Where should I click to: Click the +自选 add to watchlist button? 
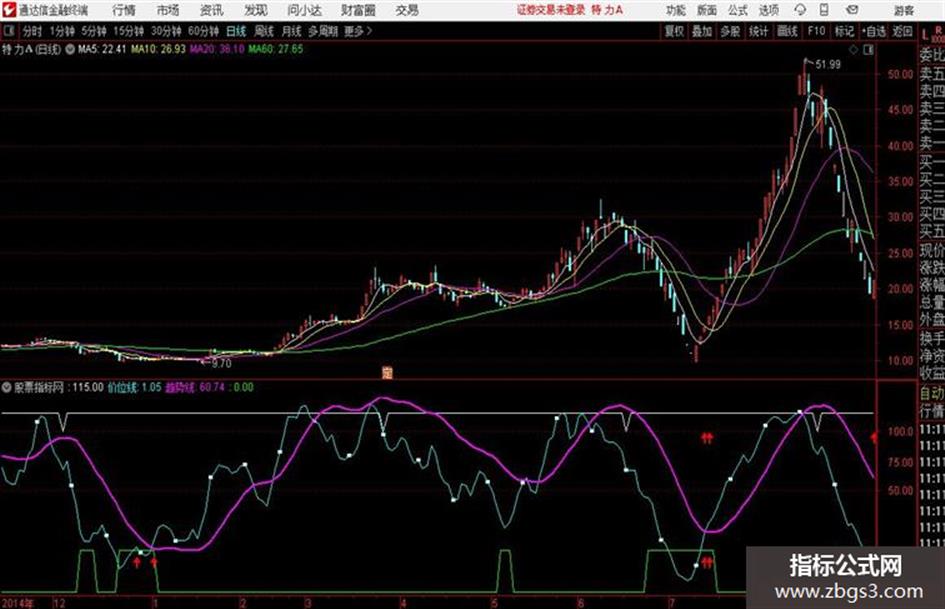click(874, 31)
